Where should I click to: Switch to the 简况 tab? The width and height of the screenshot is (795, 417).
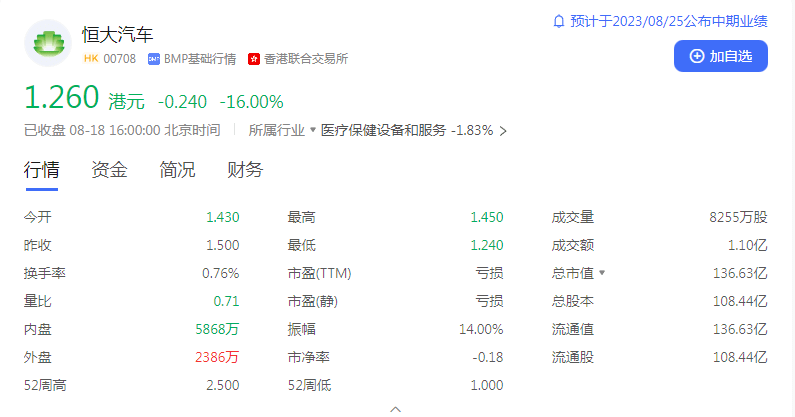(x=177, y=169)
